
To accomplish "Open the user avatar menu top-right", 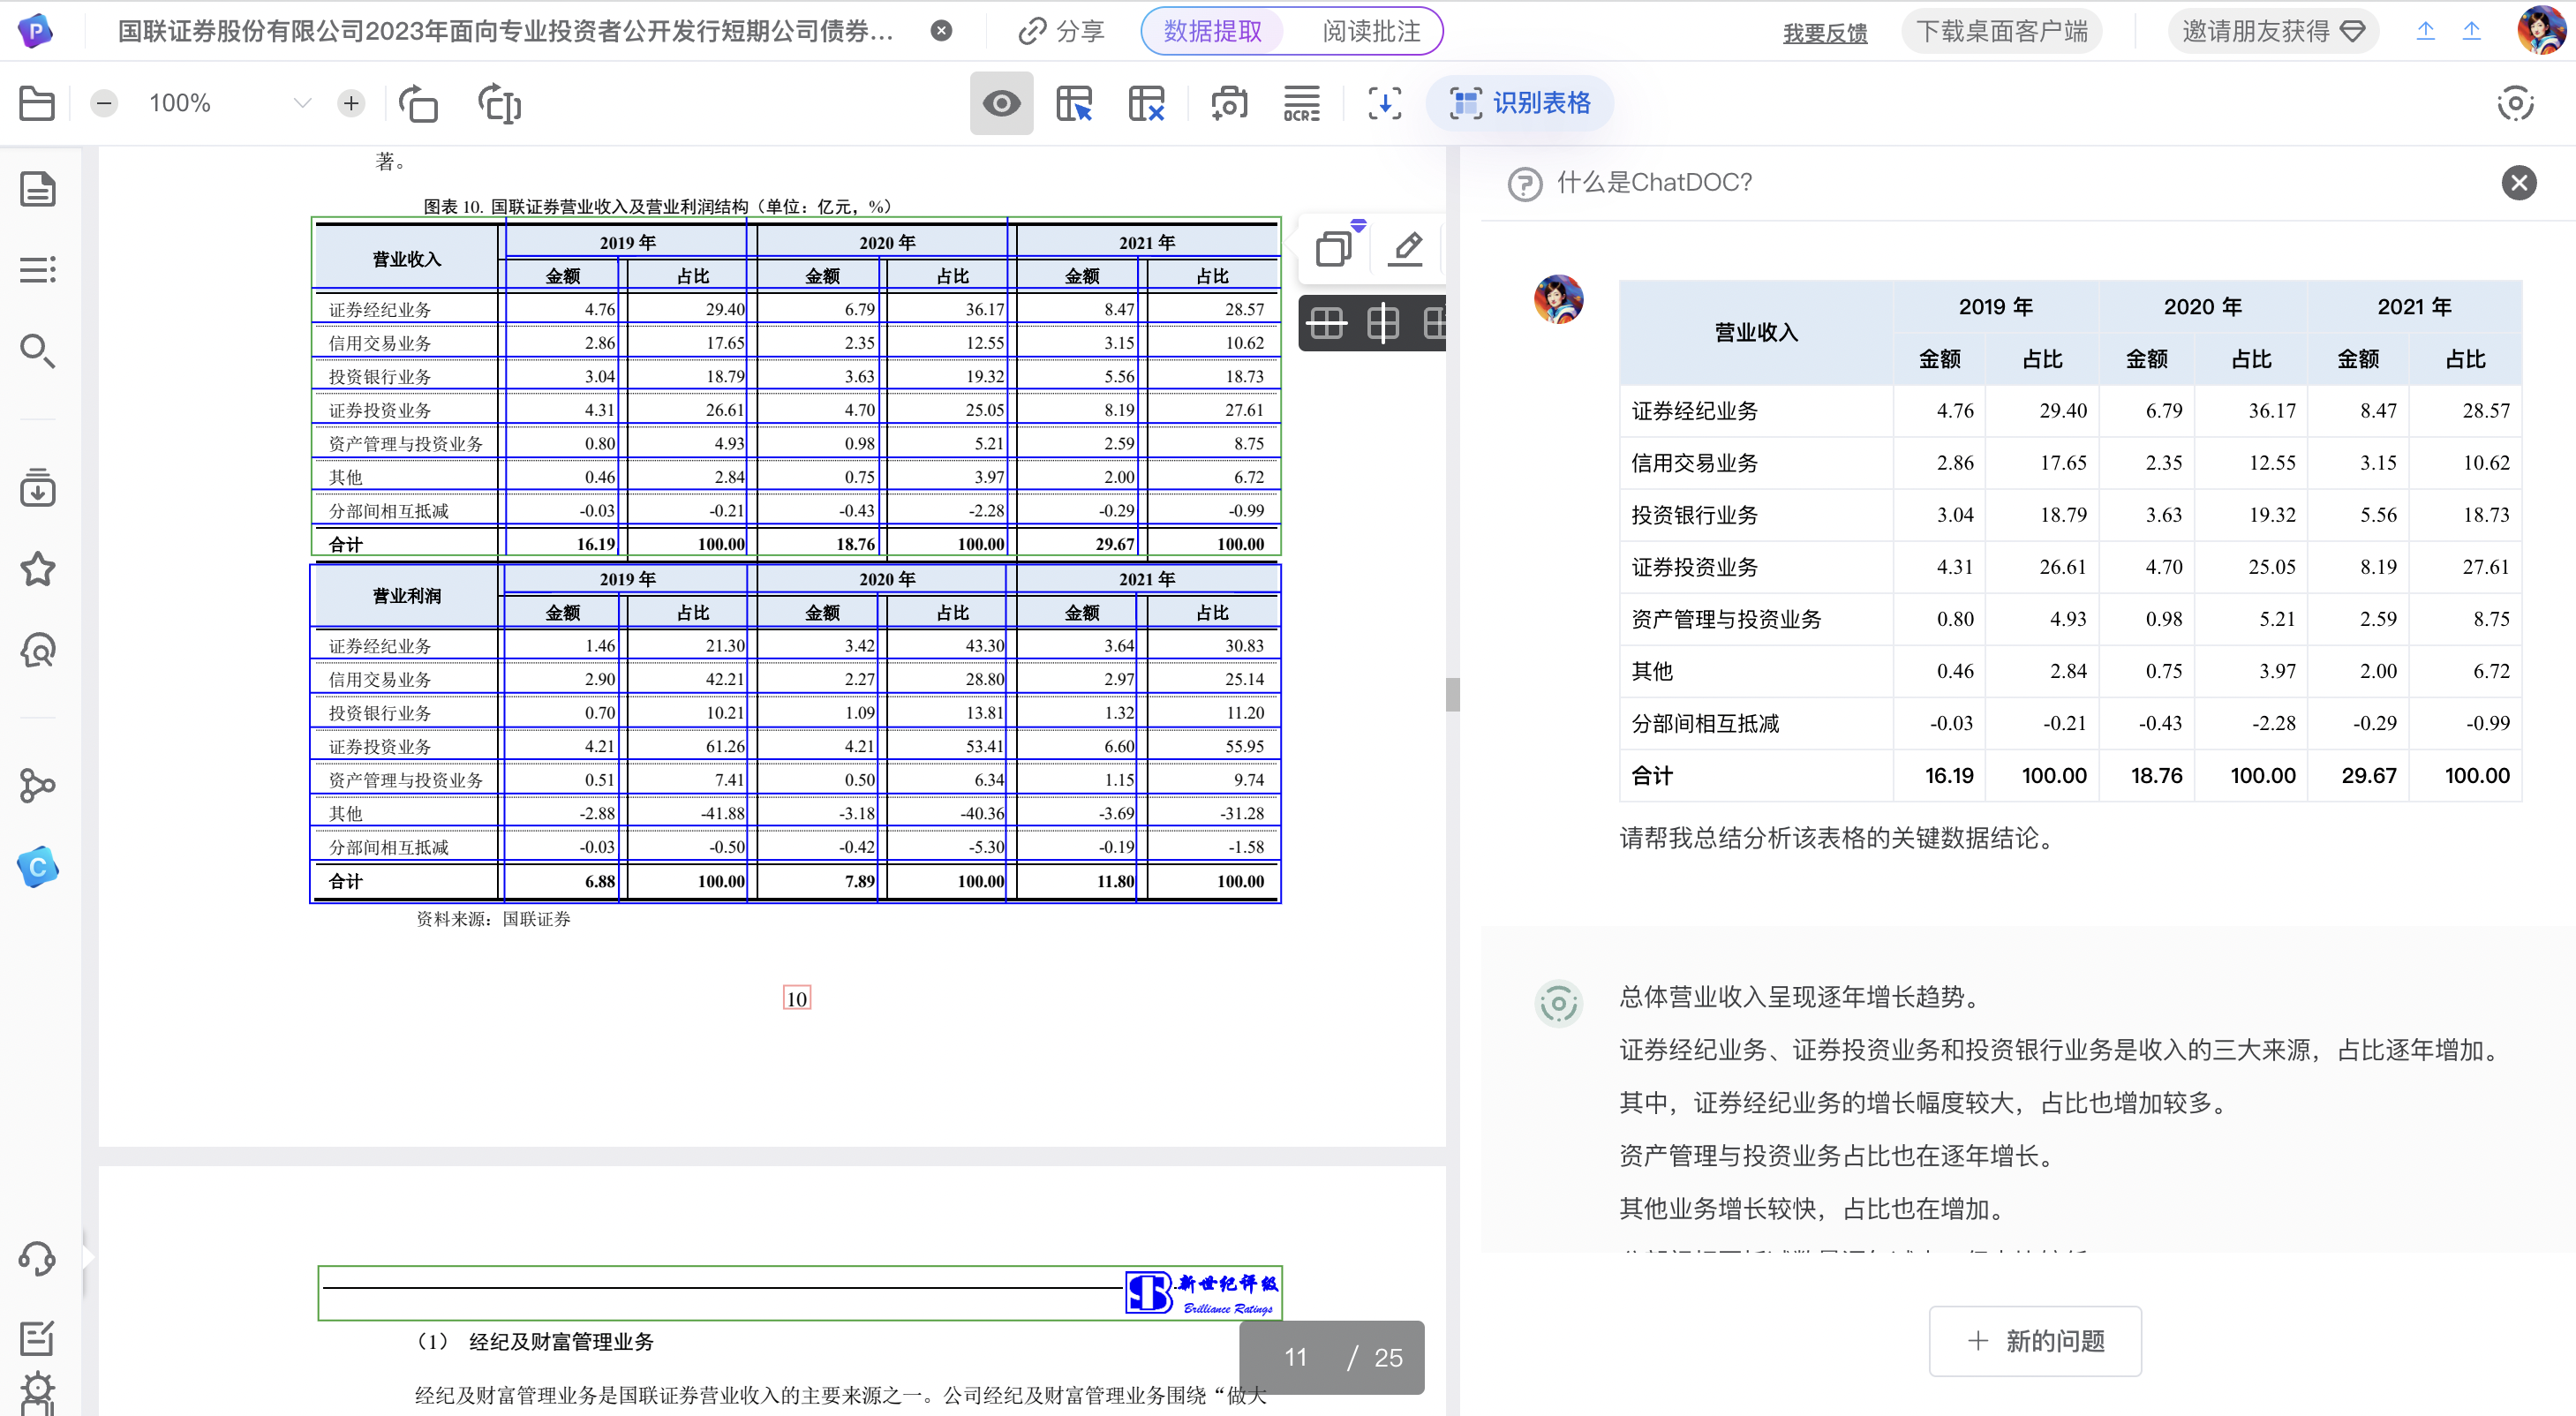I will [x=2541, y=30].
